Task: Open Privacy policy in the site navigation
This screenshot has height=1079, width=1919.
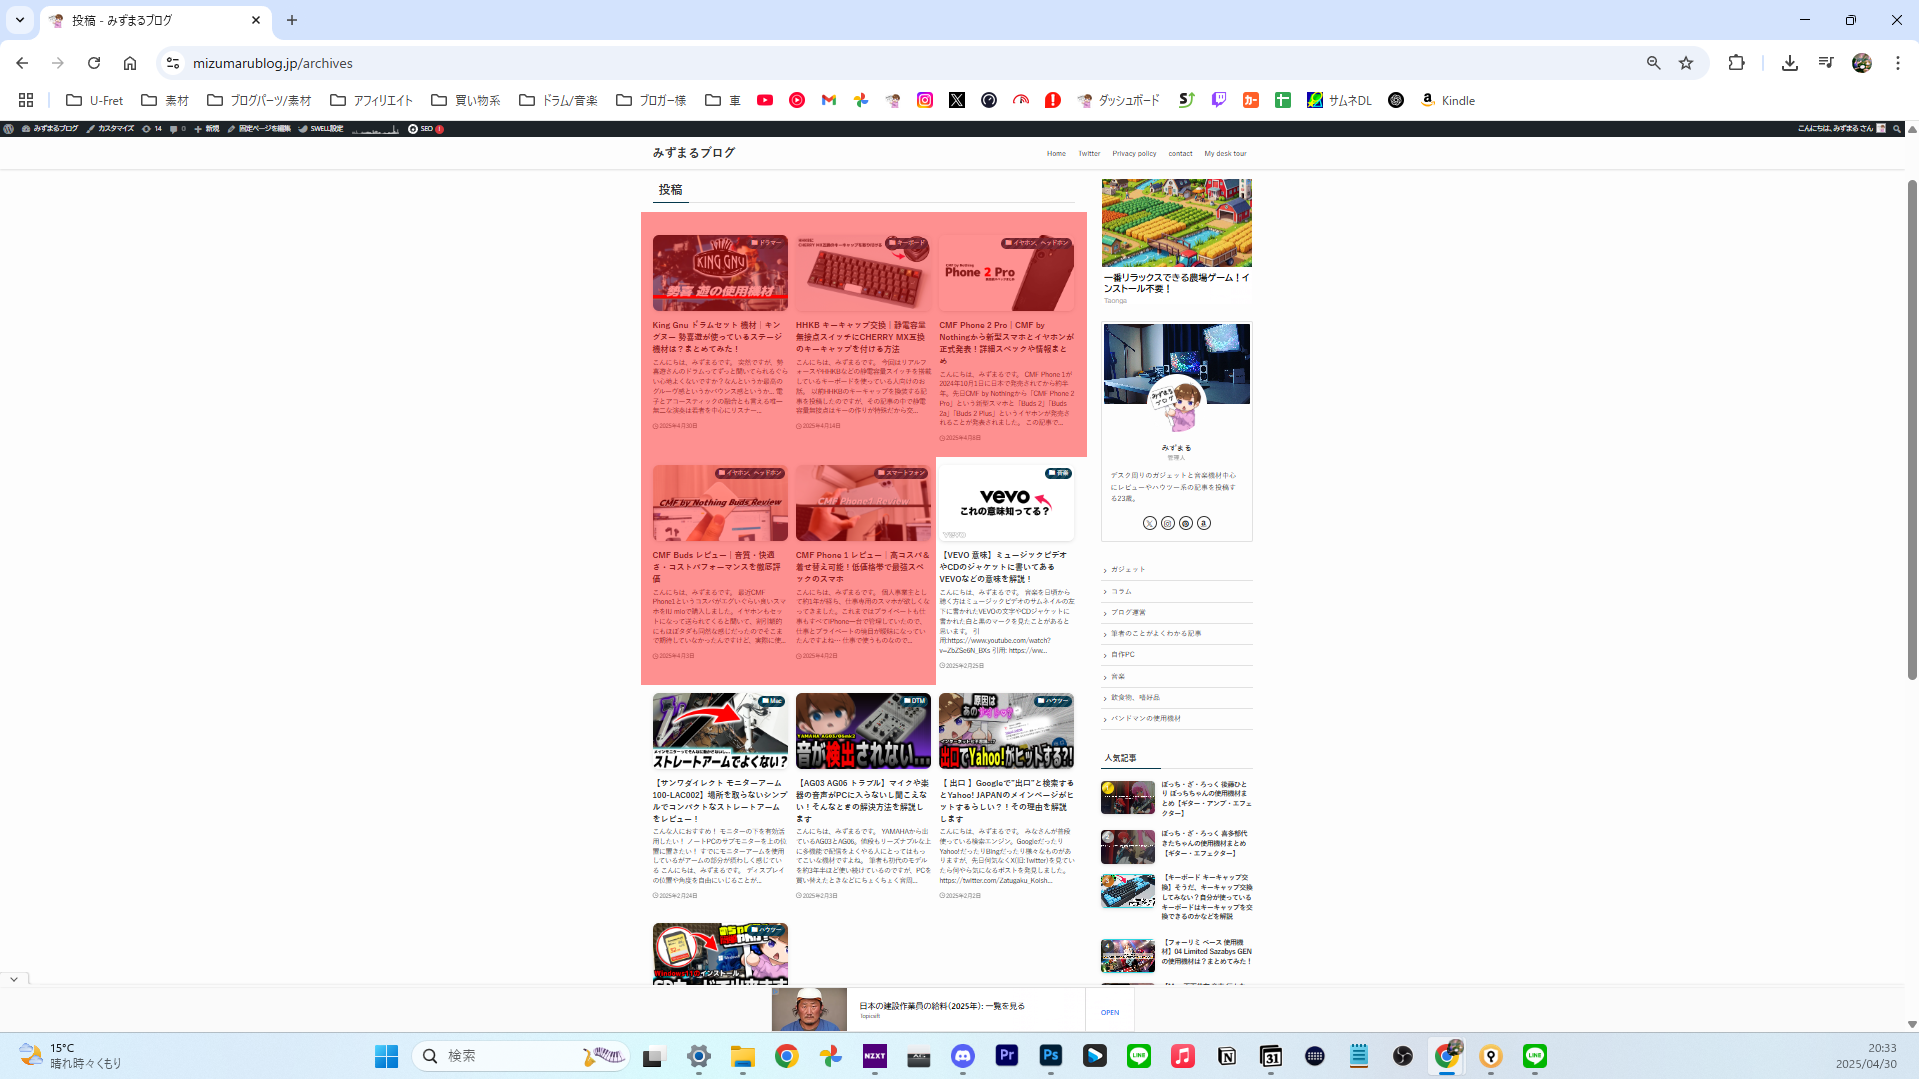Action: pos(1134,154)
